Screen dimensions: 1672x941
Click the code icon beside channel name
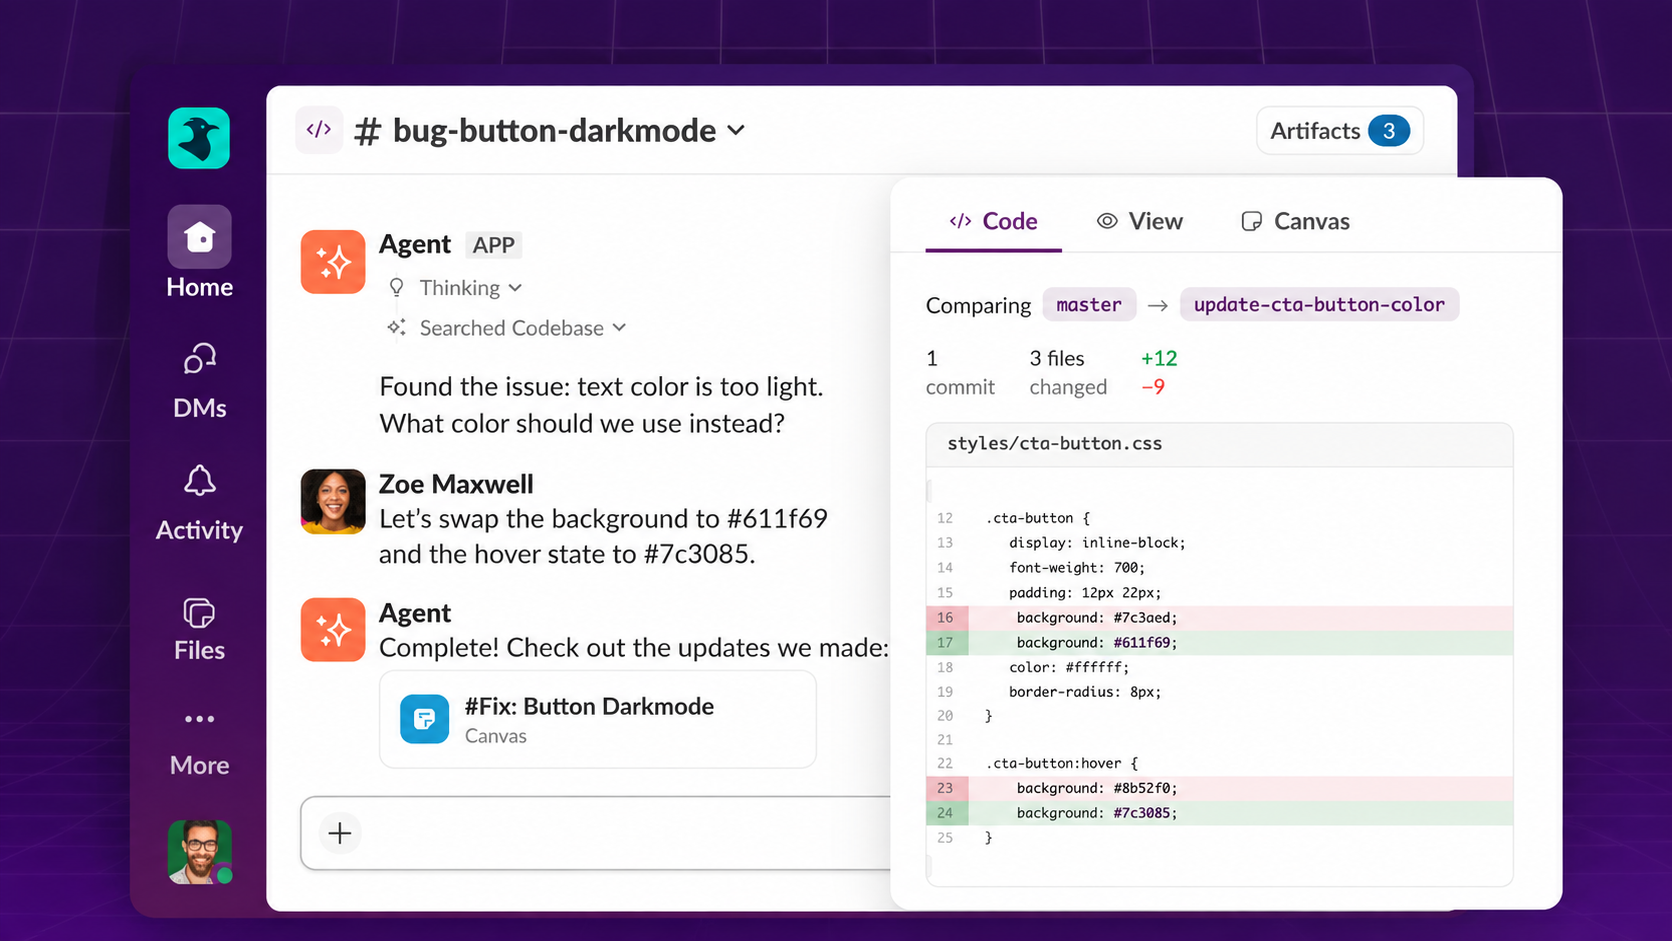click(x=319, y=130)
